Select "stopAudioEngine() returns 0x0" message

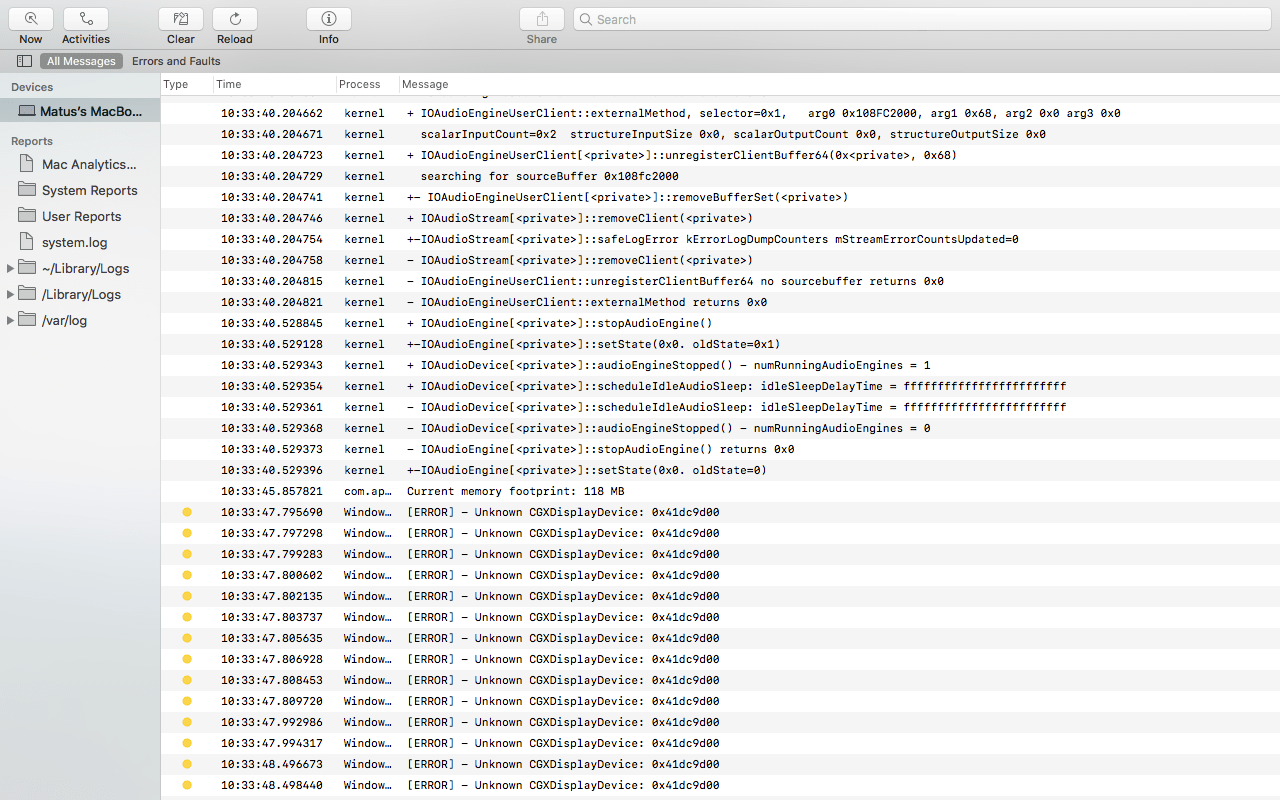coord(601,449)
